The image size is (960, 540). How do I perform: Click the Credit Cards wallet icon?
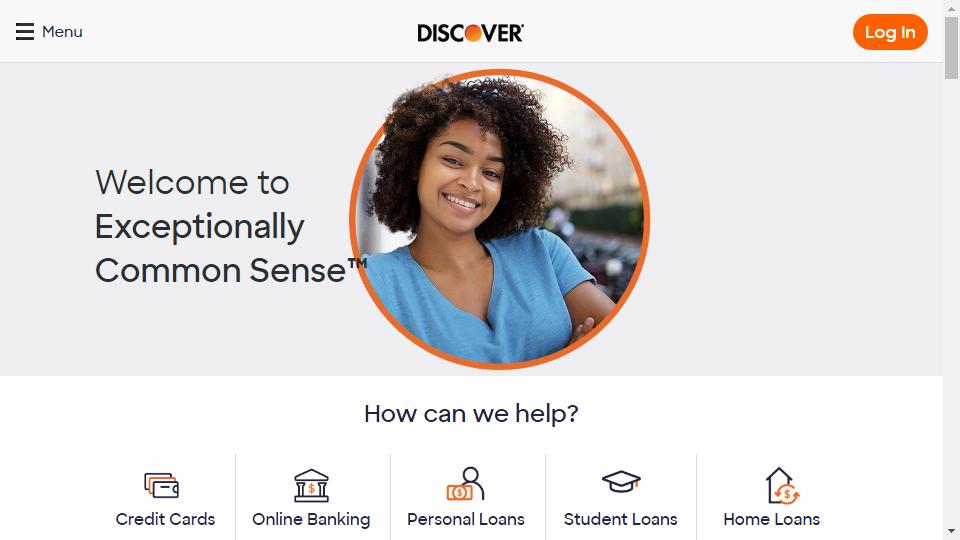point(162,485)
